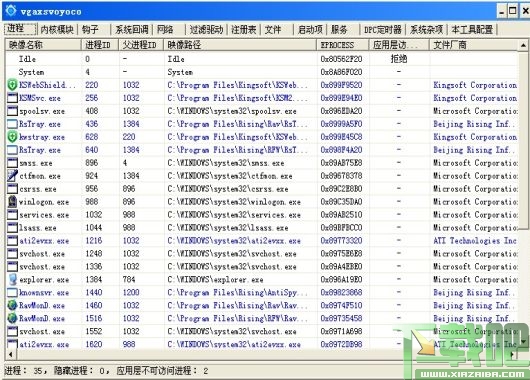The width and height of the screenshot is (530, 380).
Task: Open the 网络 tab
Action: 165,30
